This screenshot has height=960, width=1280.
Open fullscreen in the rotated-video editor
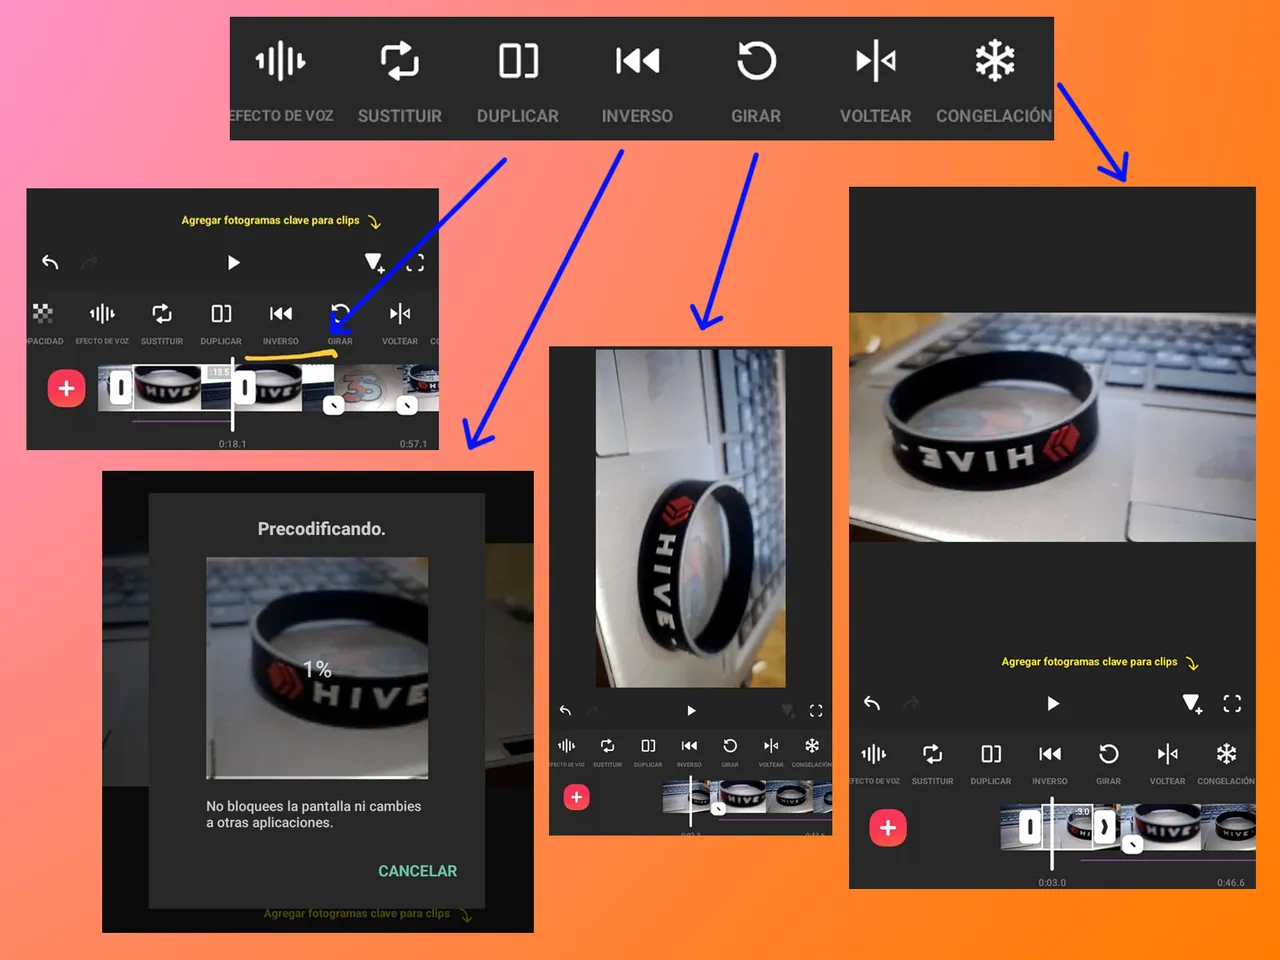[x=816, y=711]
